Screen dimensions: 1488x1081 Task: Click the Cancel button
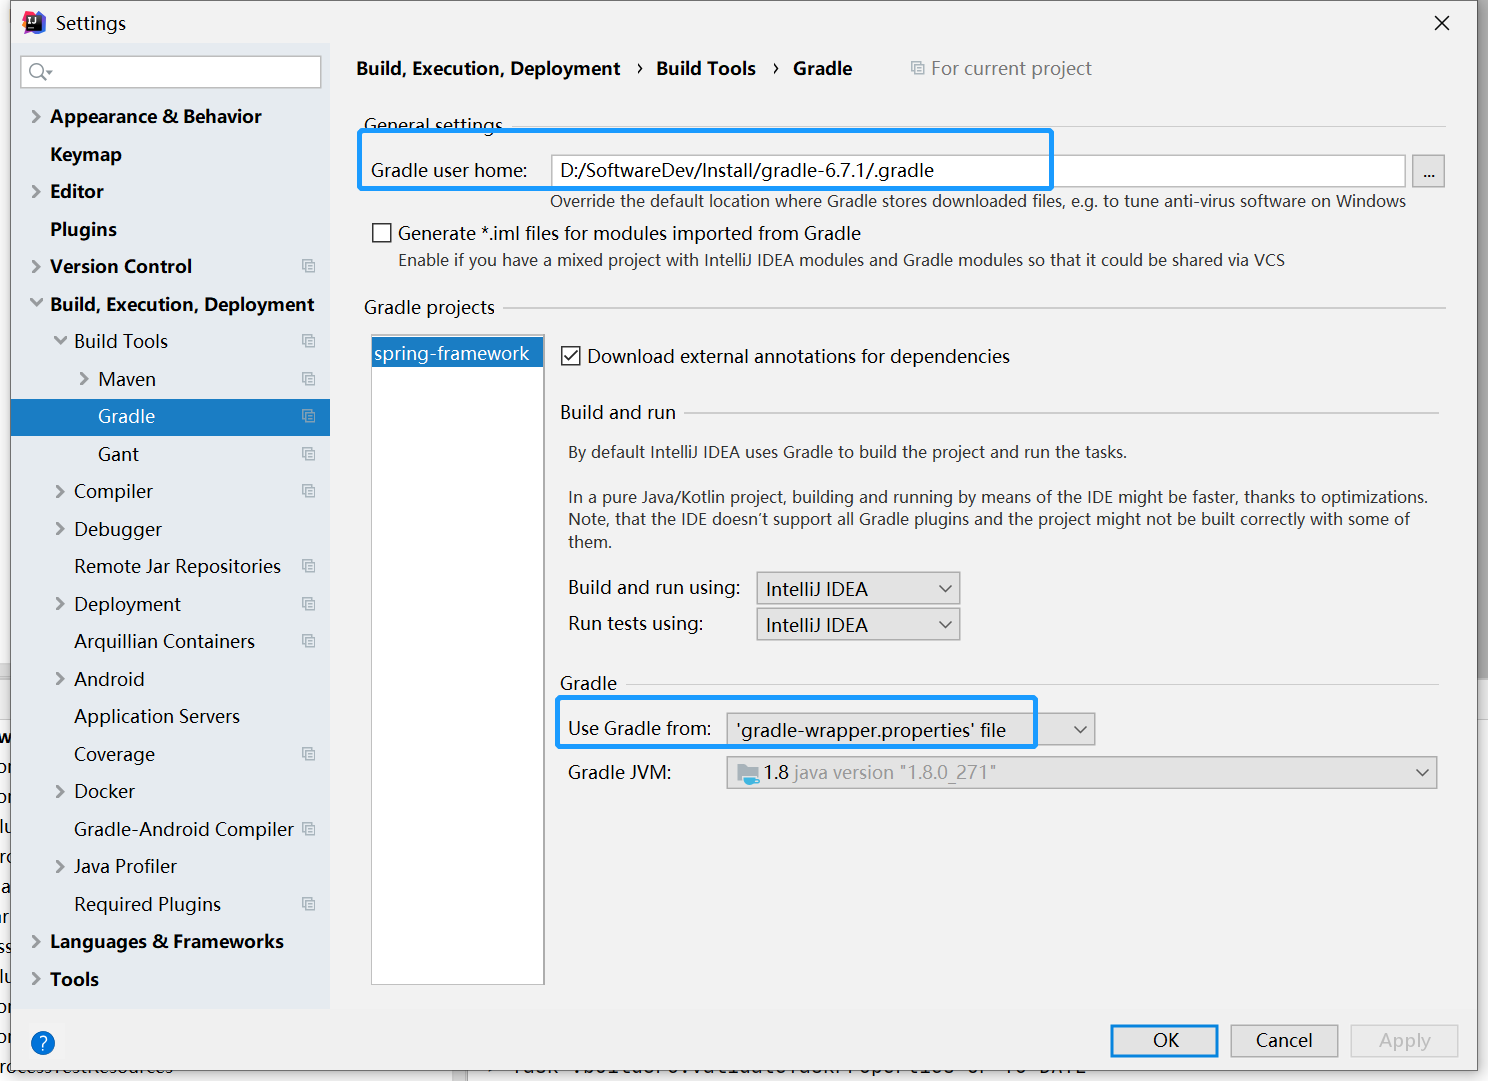point(1284,1040)
